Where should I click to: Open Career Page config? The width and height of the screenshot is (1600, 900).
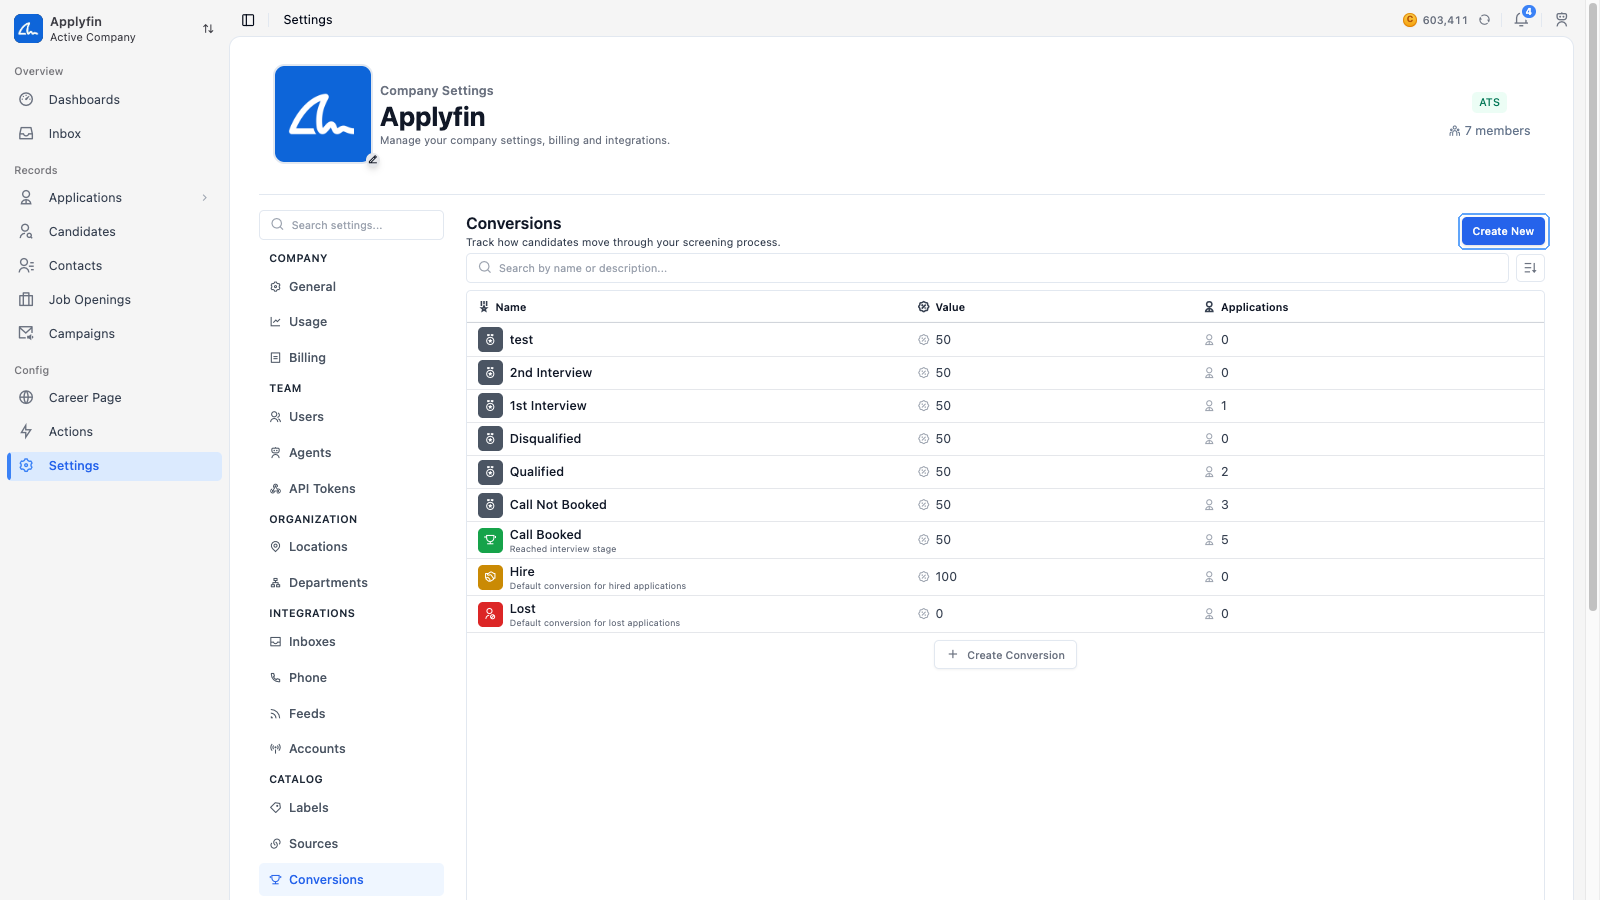coord(114,398)
